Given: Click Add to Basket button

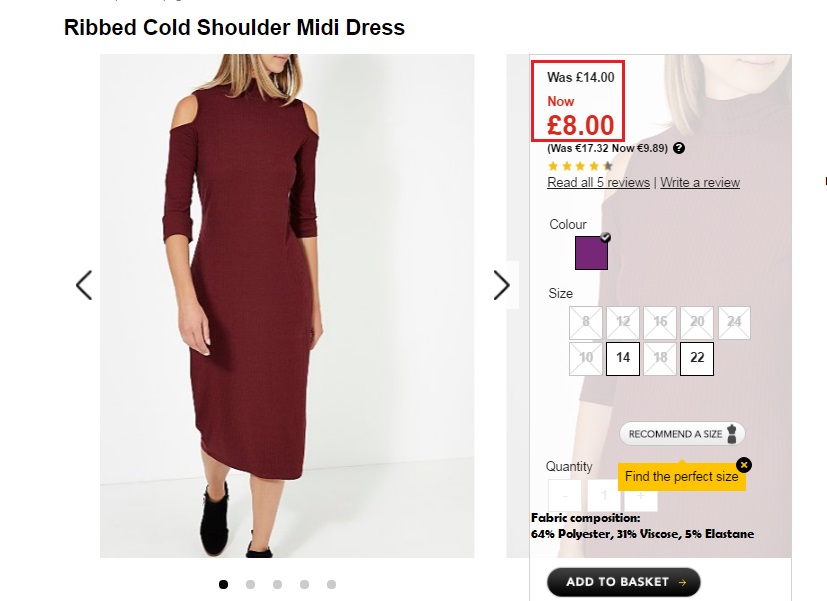Looking at the screenshot, I should coord(623,582).
